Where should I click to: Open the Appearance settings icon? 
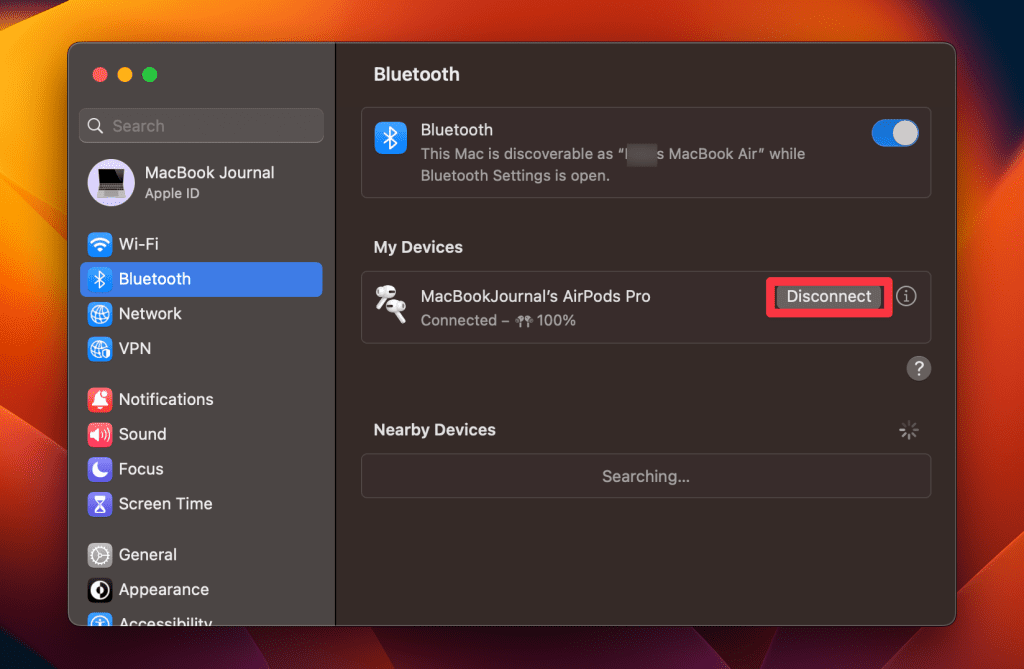(100, 590)
